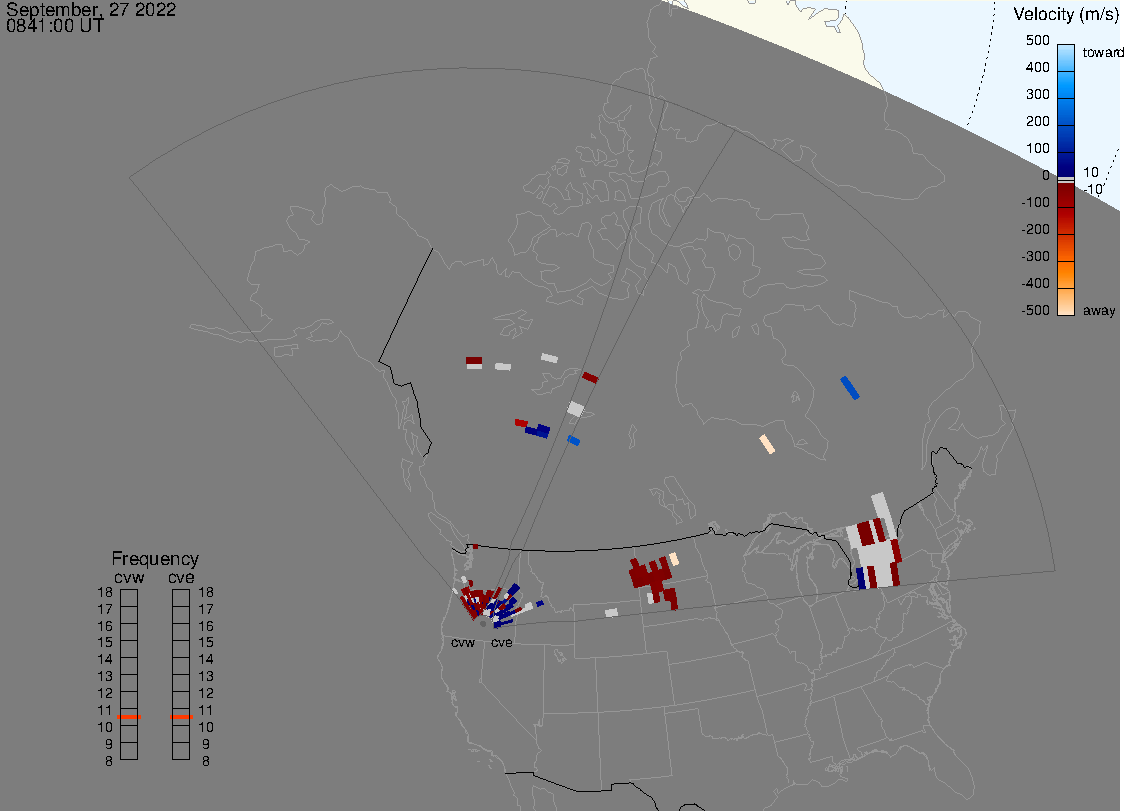This screenshot has width=1124, height=811.
Task: Click the "Frequency" legend title
Action: [155, 559]
